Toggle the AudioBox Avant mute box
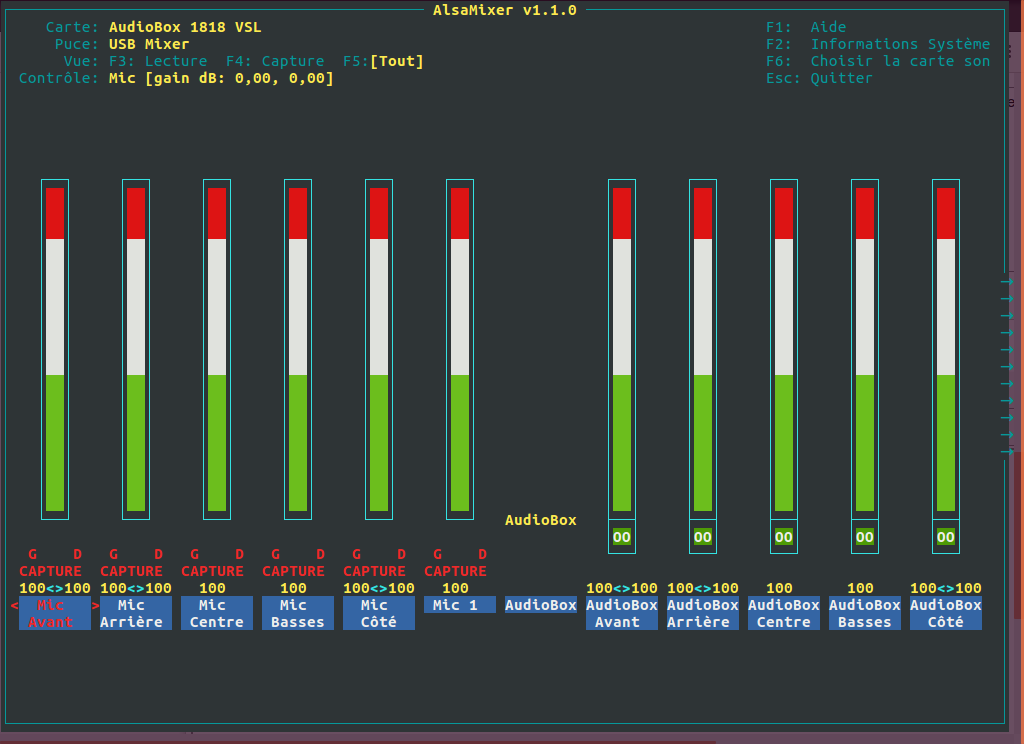 (622, 537)
